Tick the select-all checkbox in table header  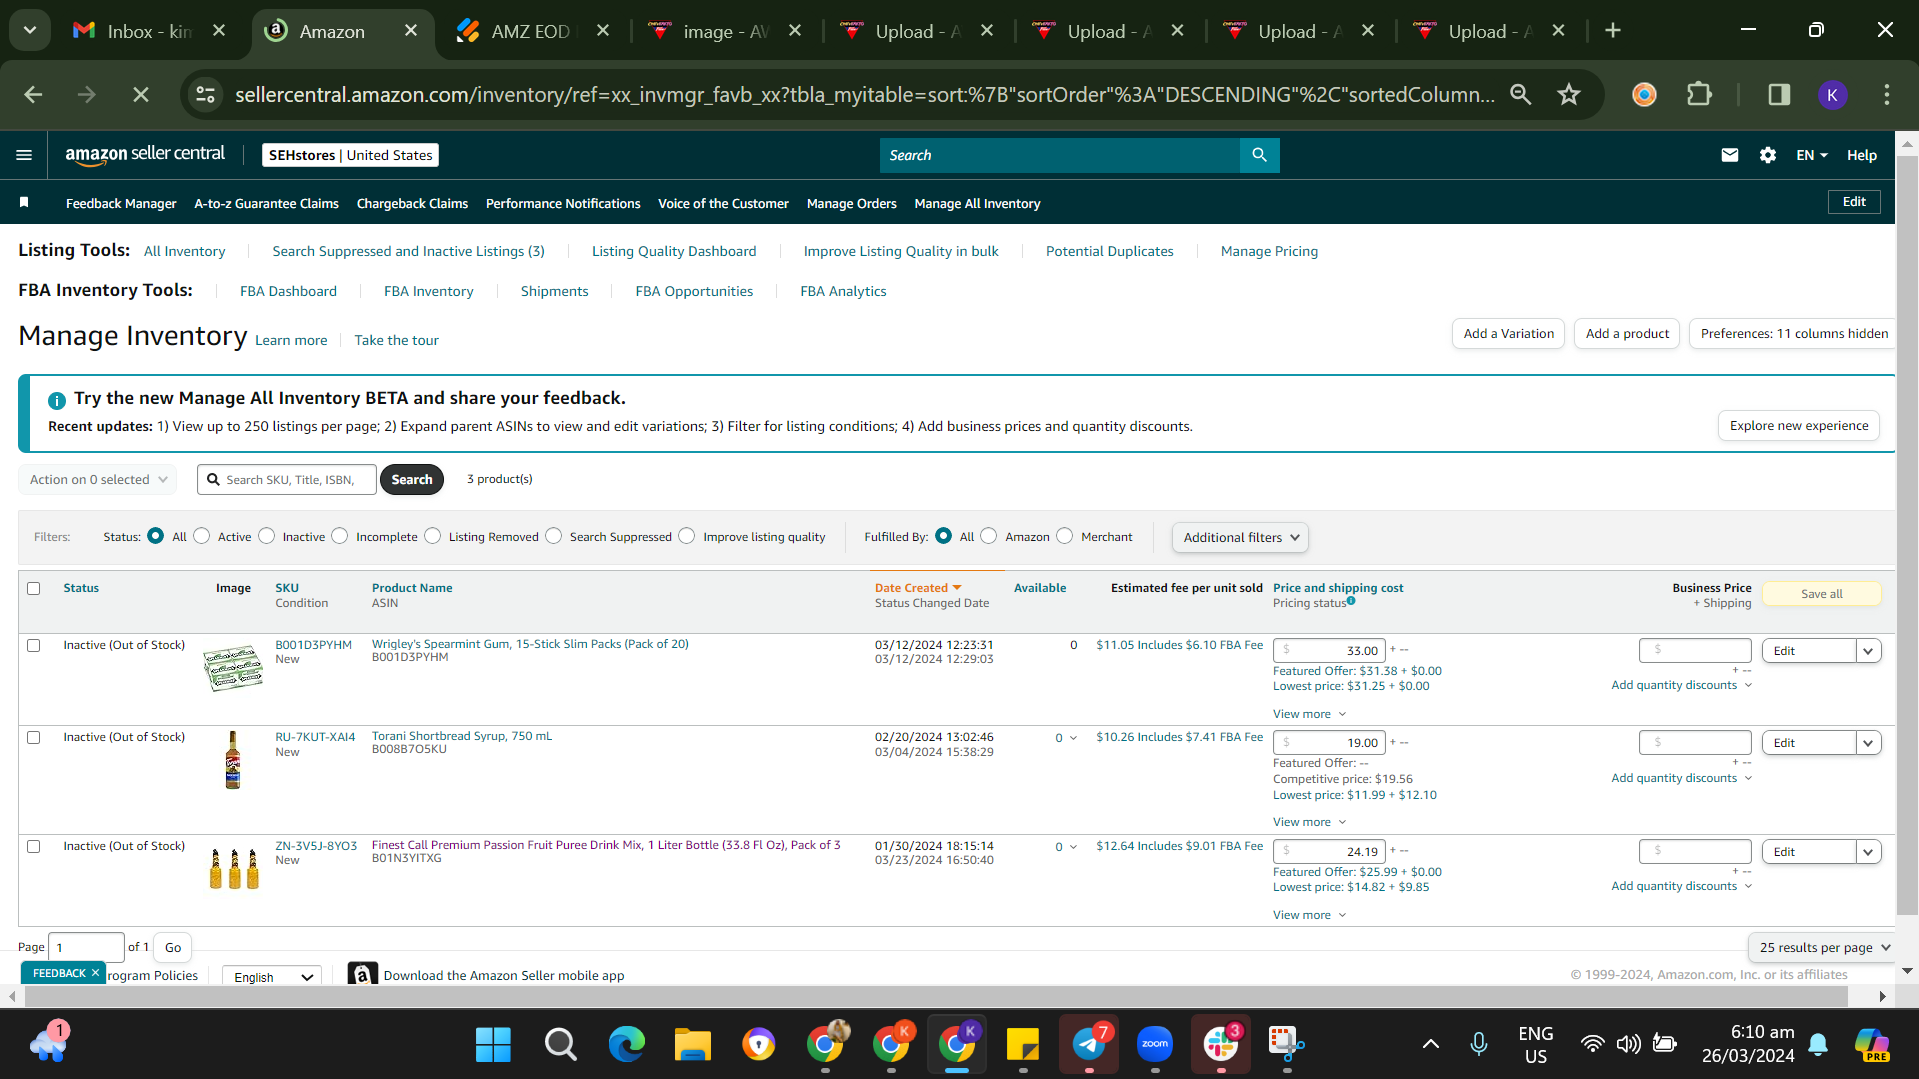coord(34,588)
